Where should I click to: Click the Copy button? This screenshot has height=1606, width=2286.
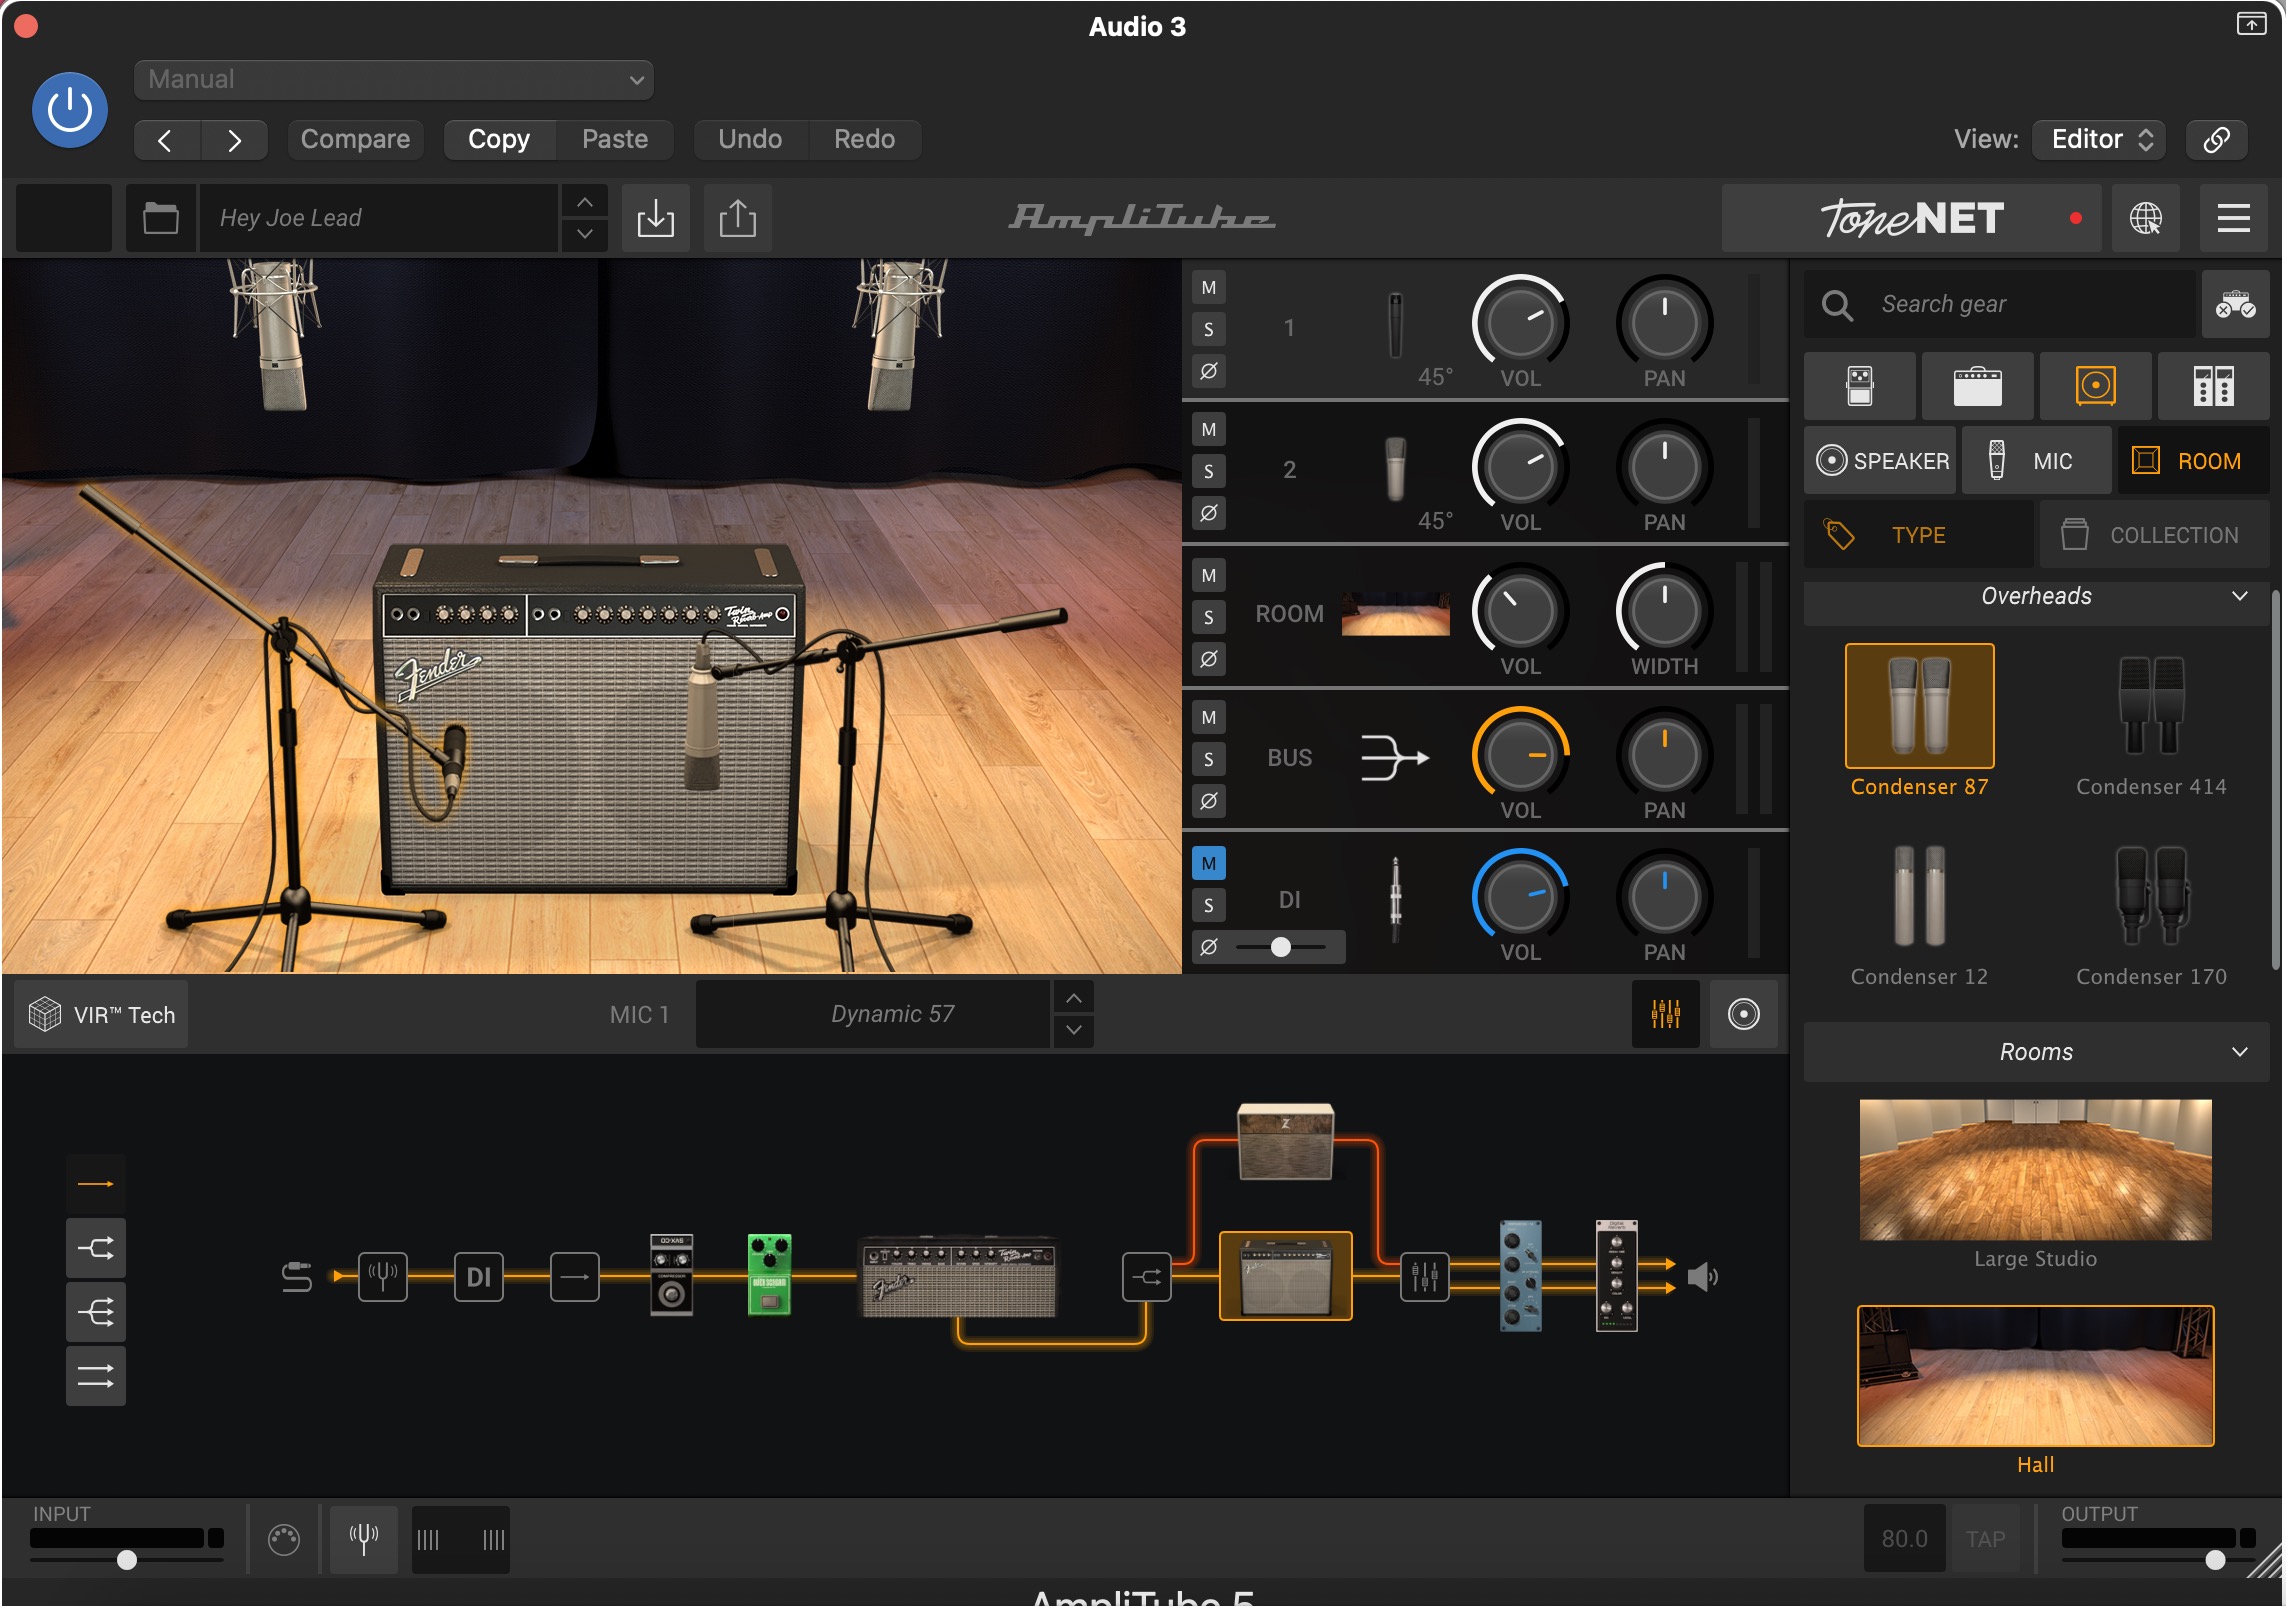point(499,139)
